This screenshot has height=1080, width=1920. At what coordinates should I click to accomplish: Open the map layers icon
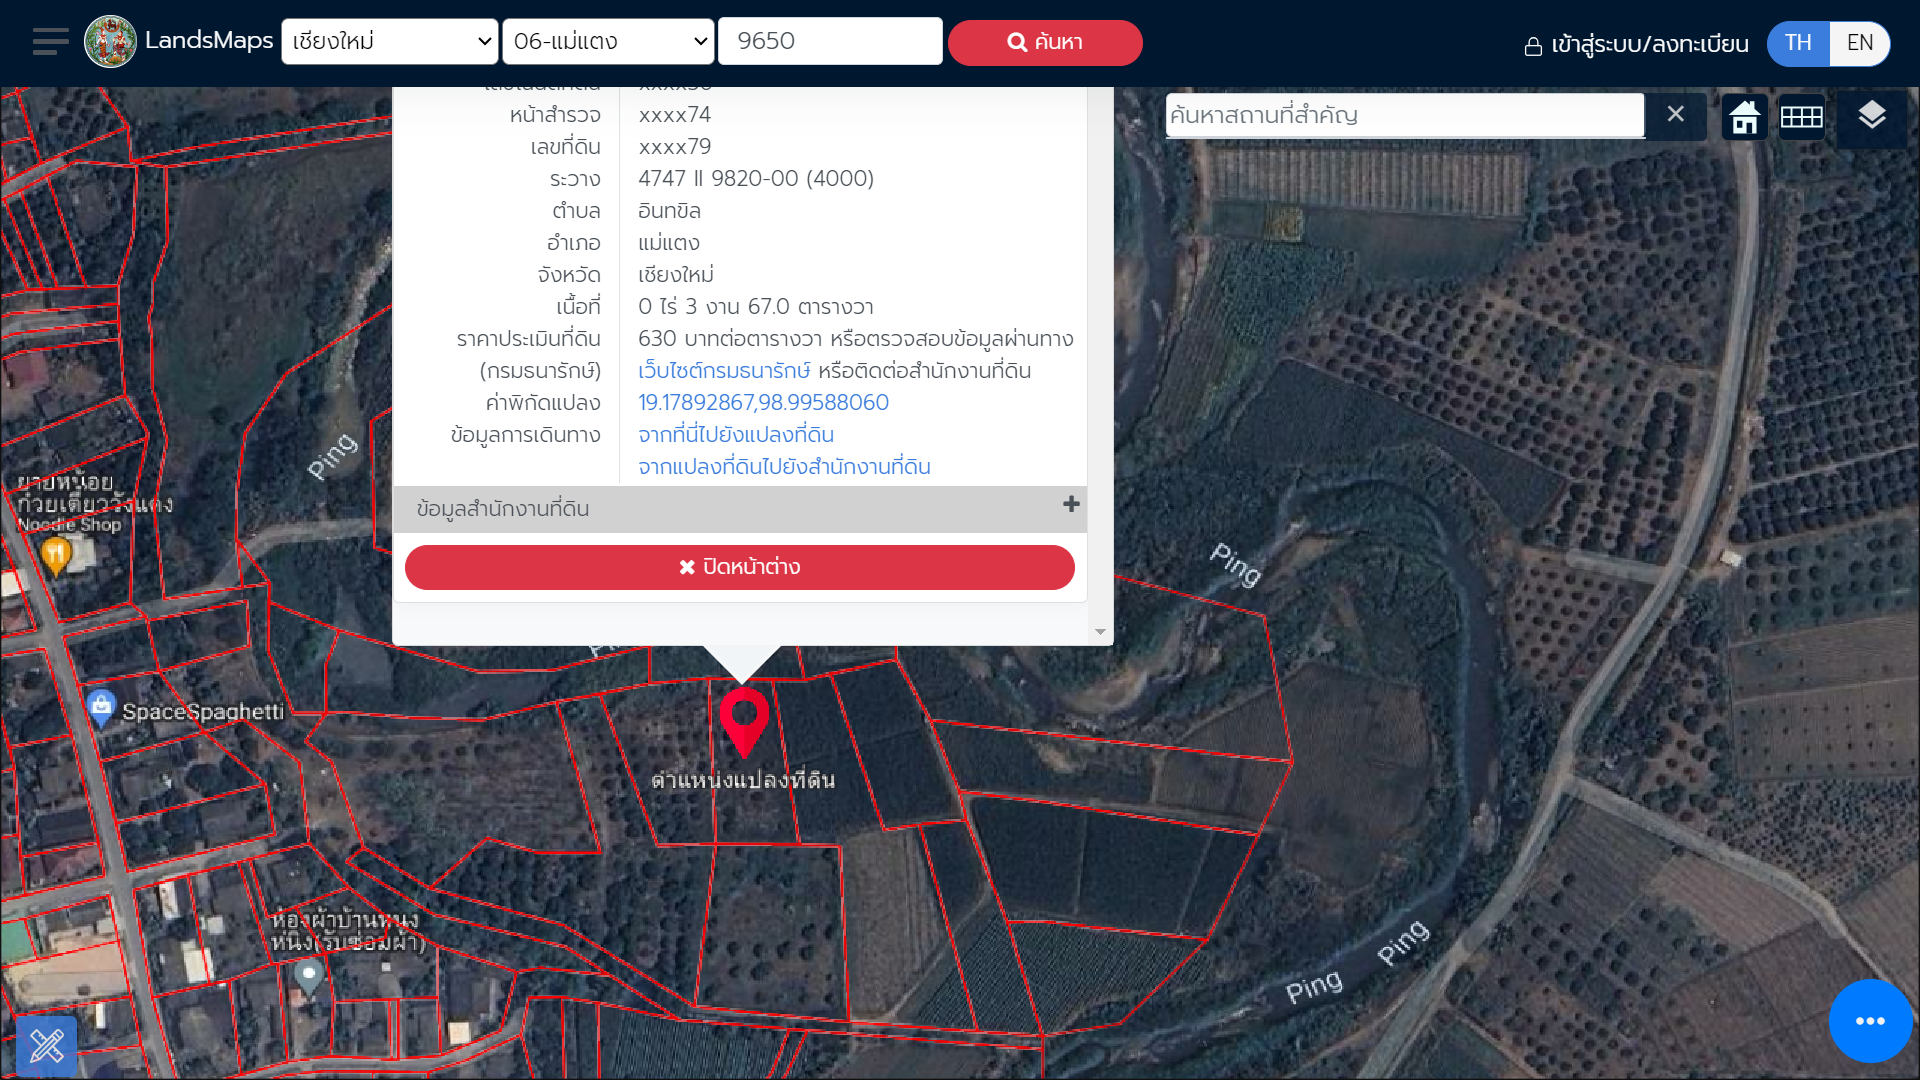1871,116
